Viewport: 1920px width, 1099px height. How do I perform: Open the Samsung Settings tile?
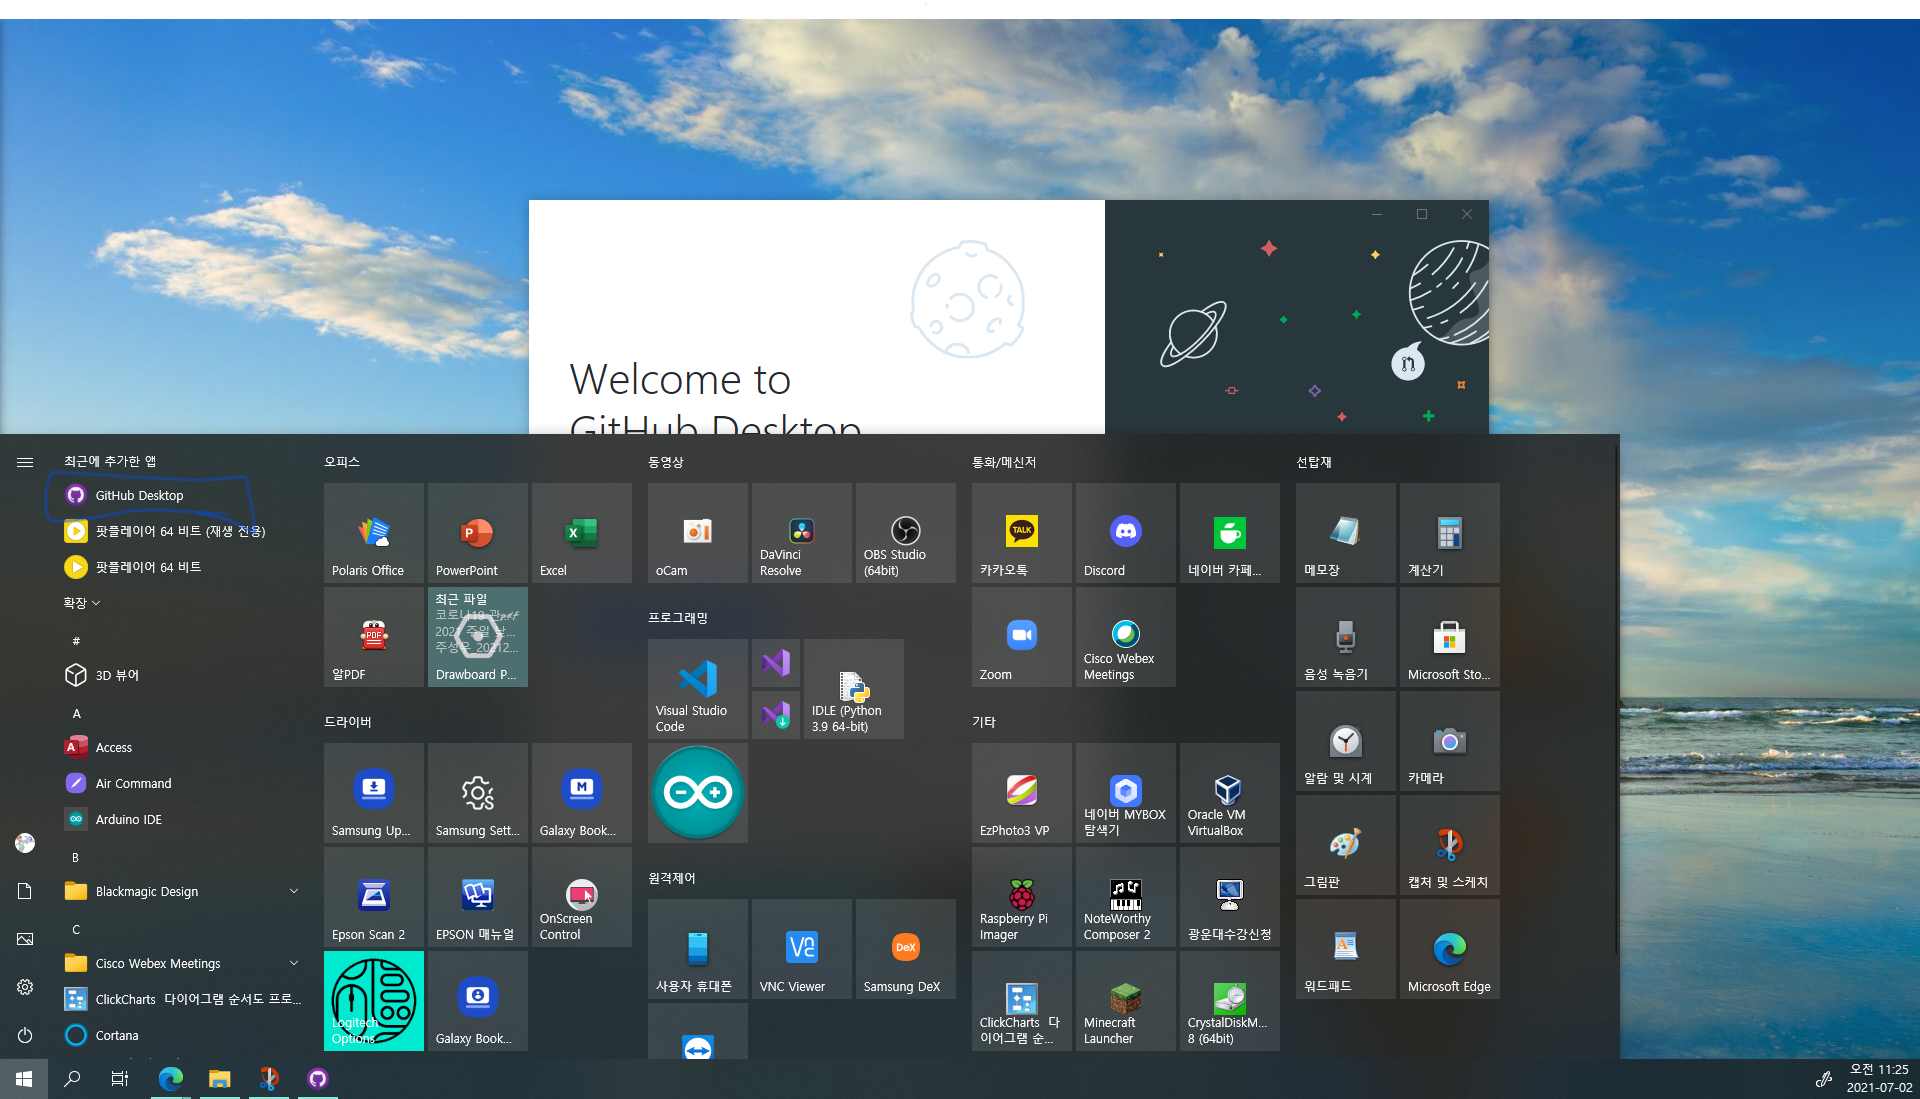coord(478,793)
